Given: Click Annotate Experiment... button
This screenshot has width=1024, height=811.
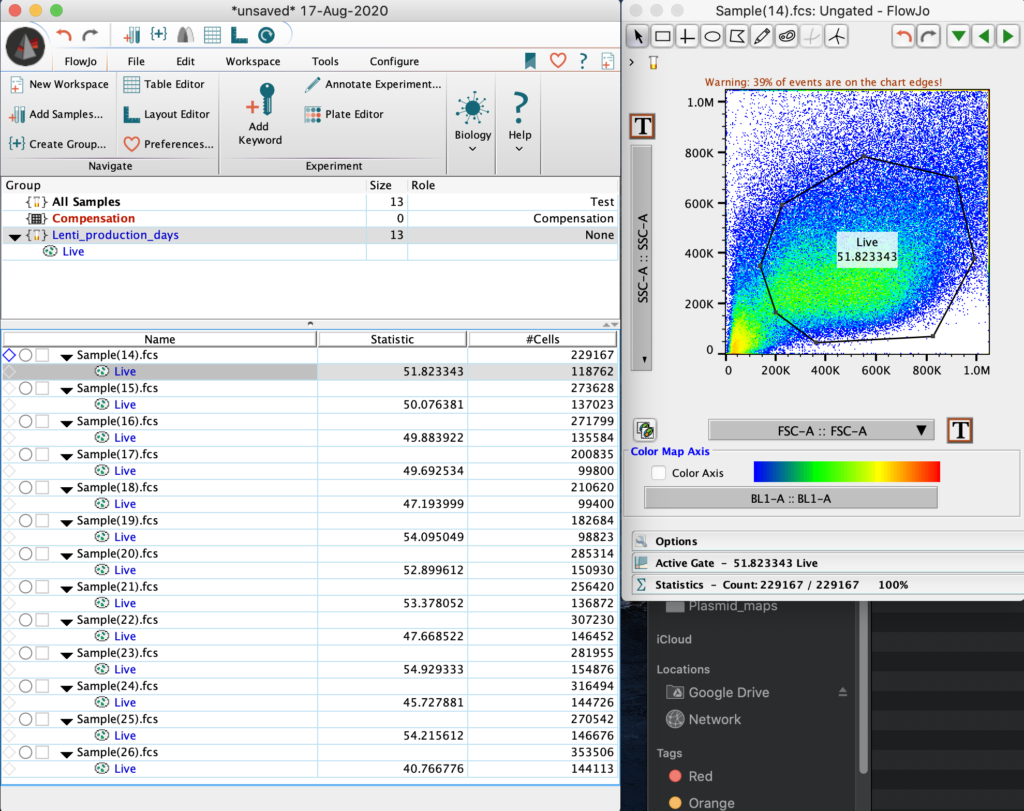Looking at the screenshot, I should click(x=373, y=84).
